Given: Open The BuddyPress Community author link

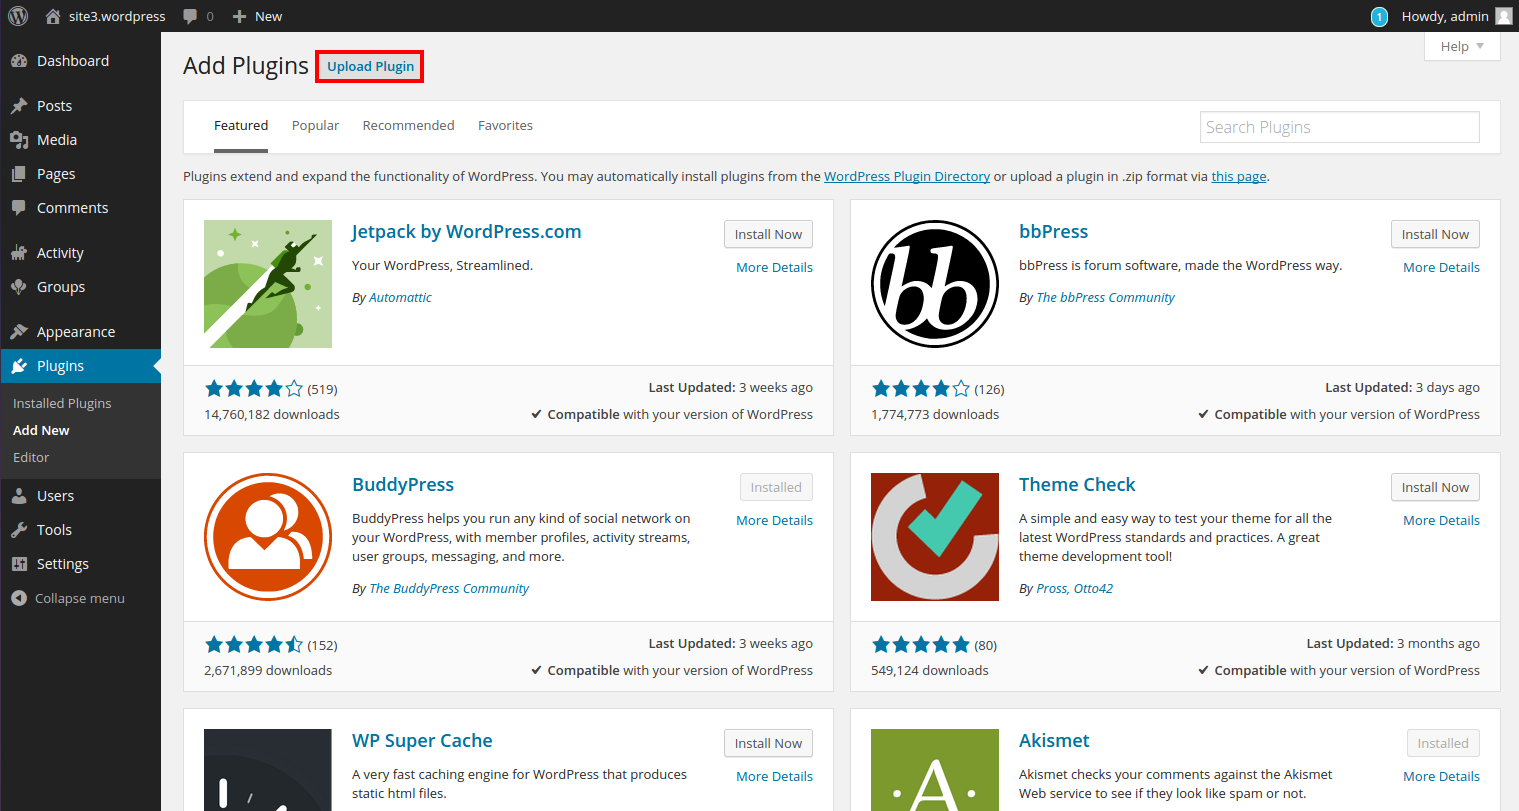Looking at the screenshot, I should [x=449, y=589].
